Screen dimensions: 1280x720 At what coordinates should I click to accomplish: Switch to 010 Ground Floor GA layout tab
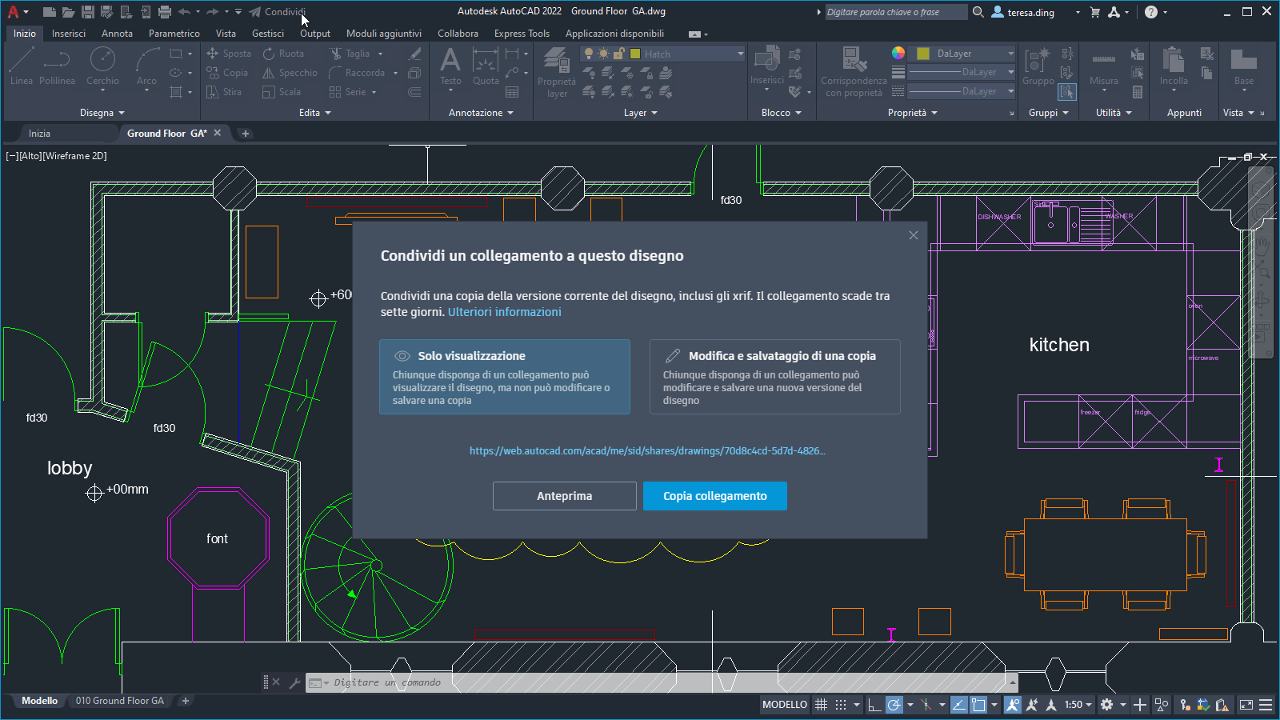tap(119, 701)
